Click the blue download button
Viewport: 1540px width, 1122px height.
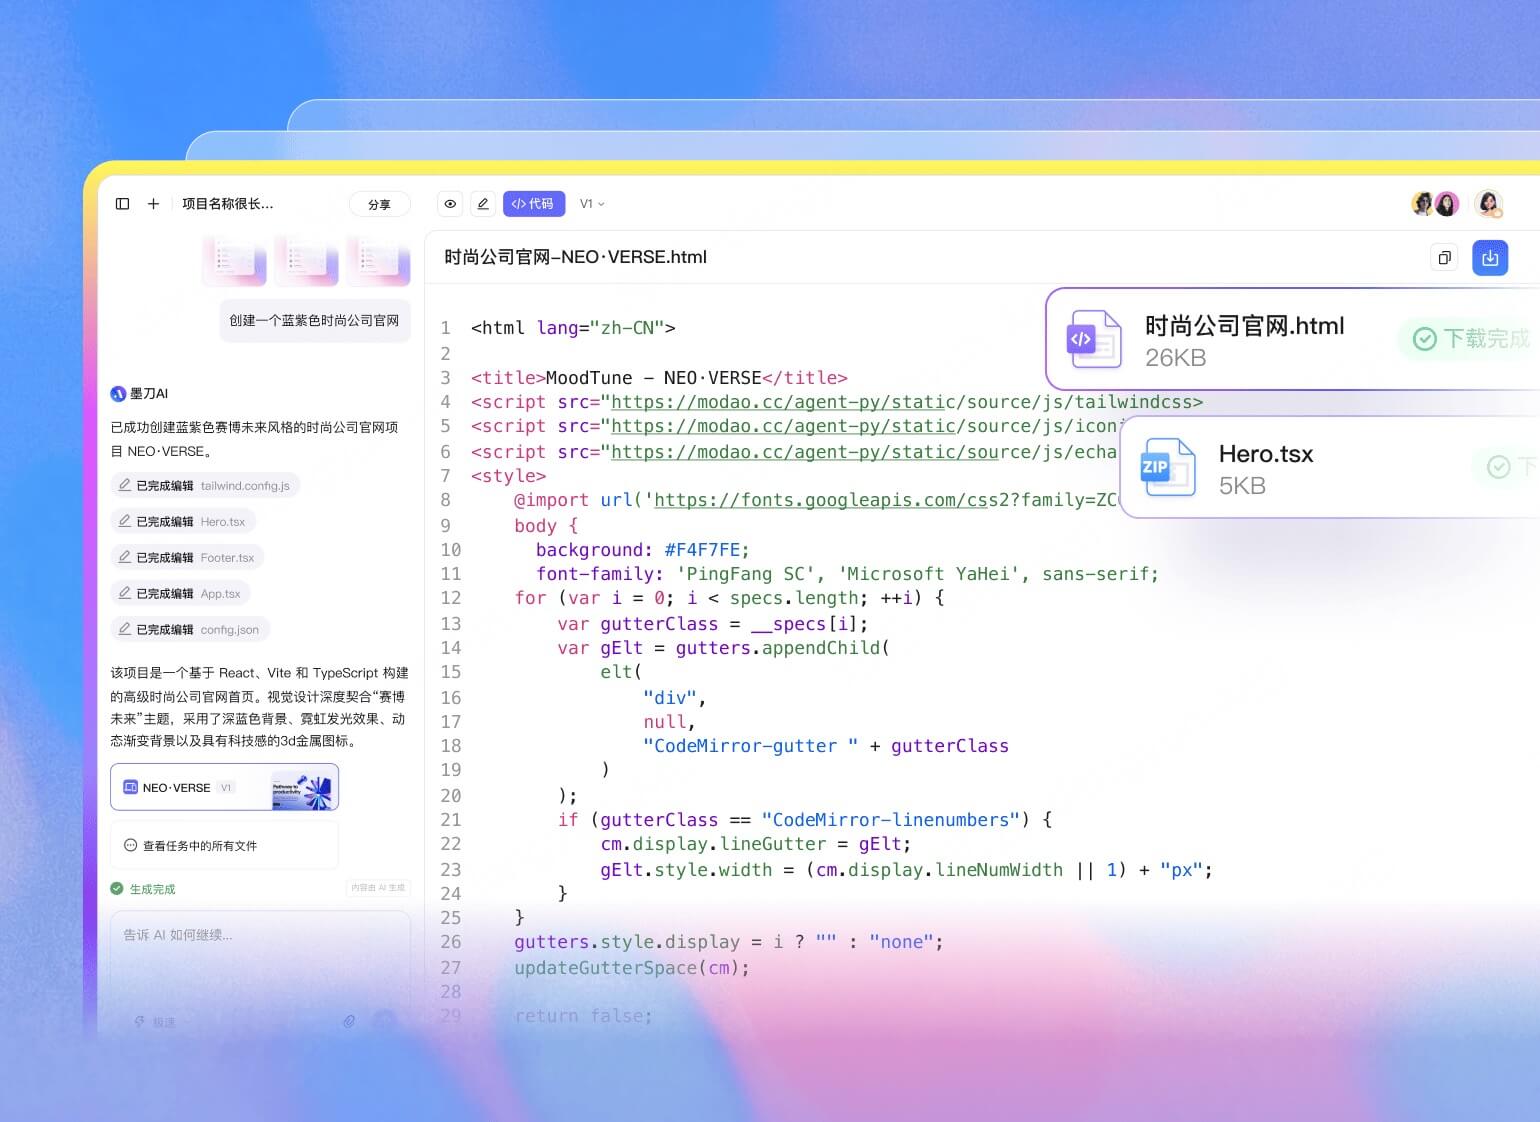click(x=1490, y=258)
